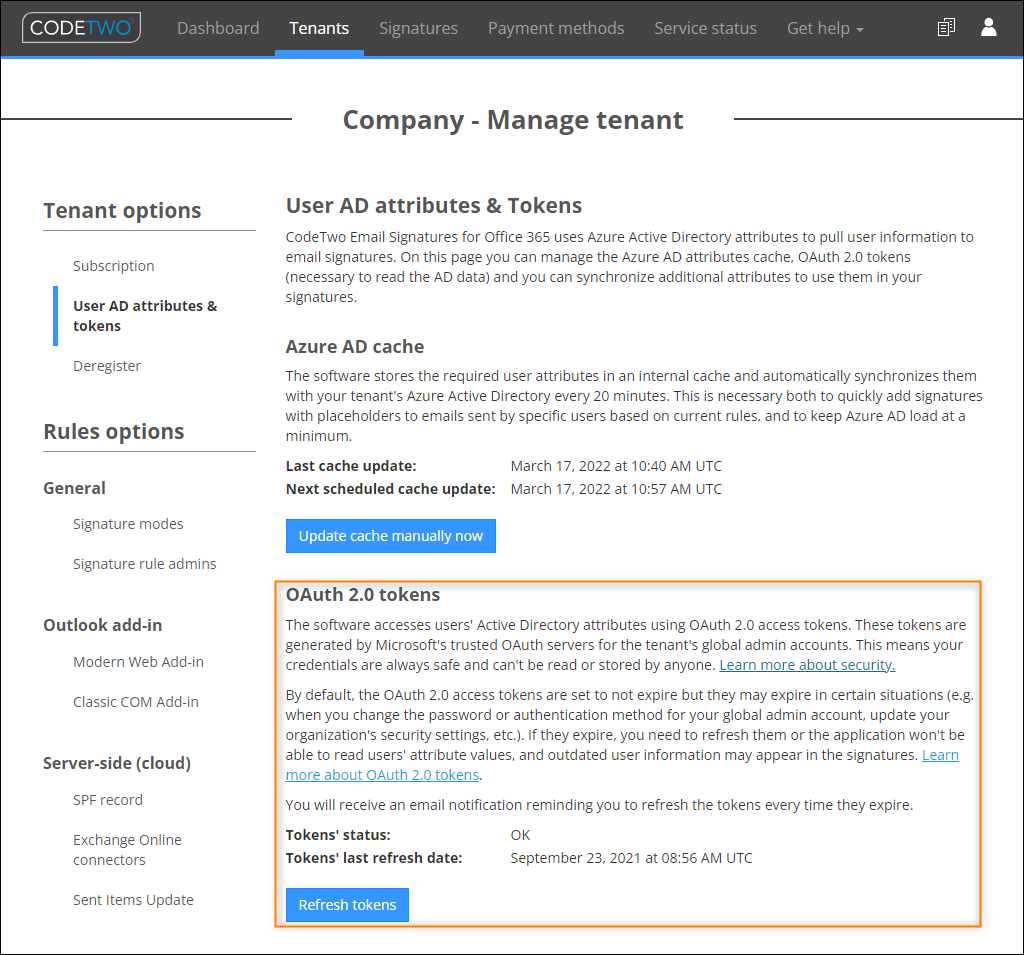The height and width of the screenshot is (955, 1024).
Task: Open Sent Items Update page
Action: (133, 900)
